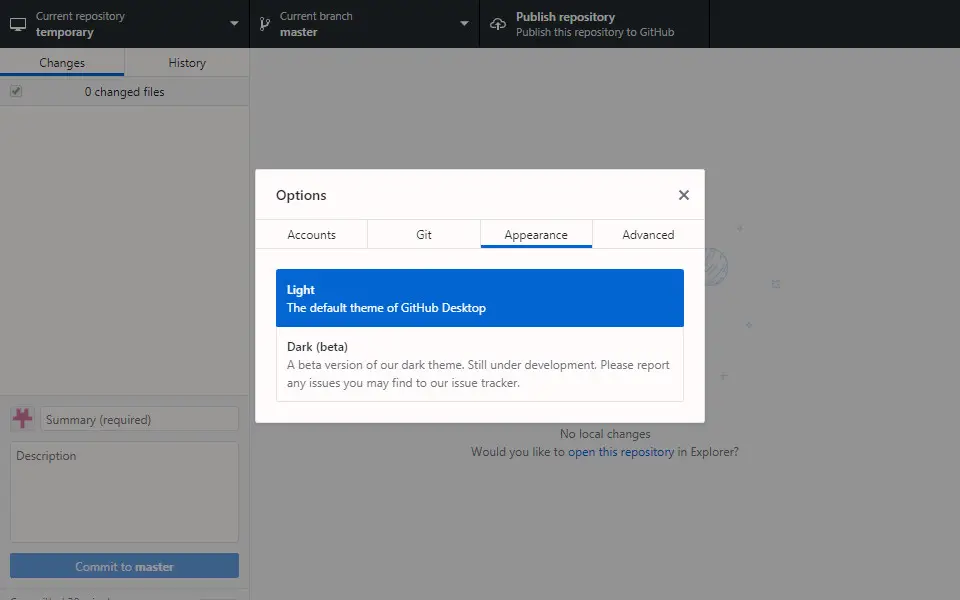Select the Appearance tab

point(536,234)
